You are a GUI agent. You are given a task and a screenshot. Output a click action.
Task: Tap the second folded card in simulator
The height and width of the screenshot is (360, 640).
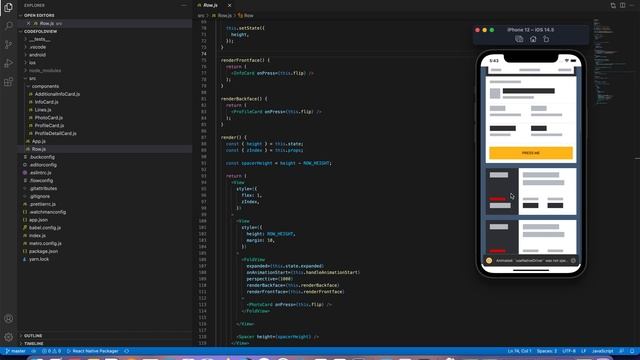(x=531, y=238)
